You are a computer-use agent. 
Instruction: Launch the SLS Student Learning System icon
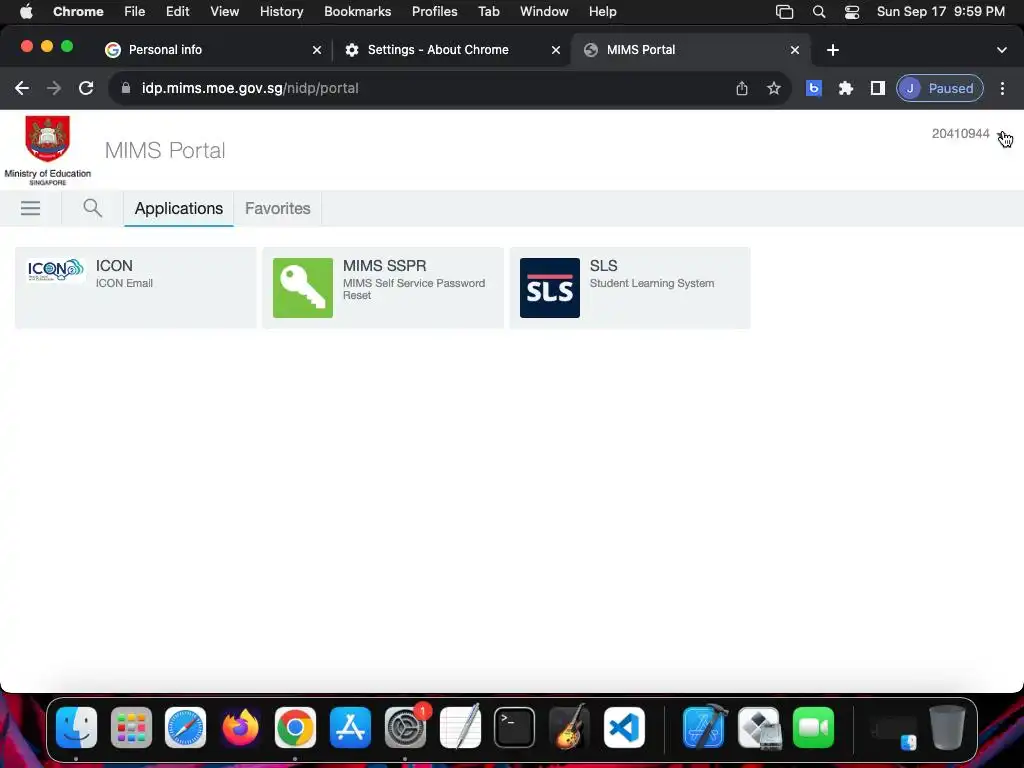tap(549, 287)
